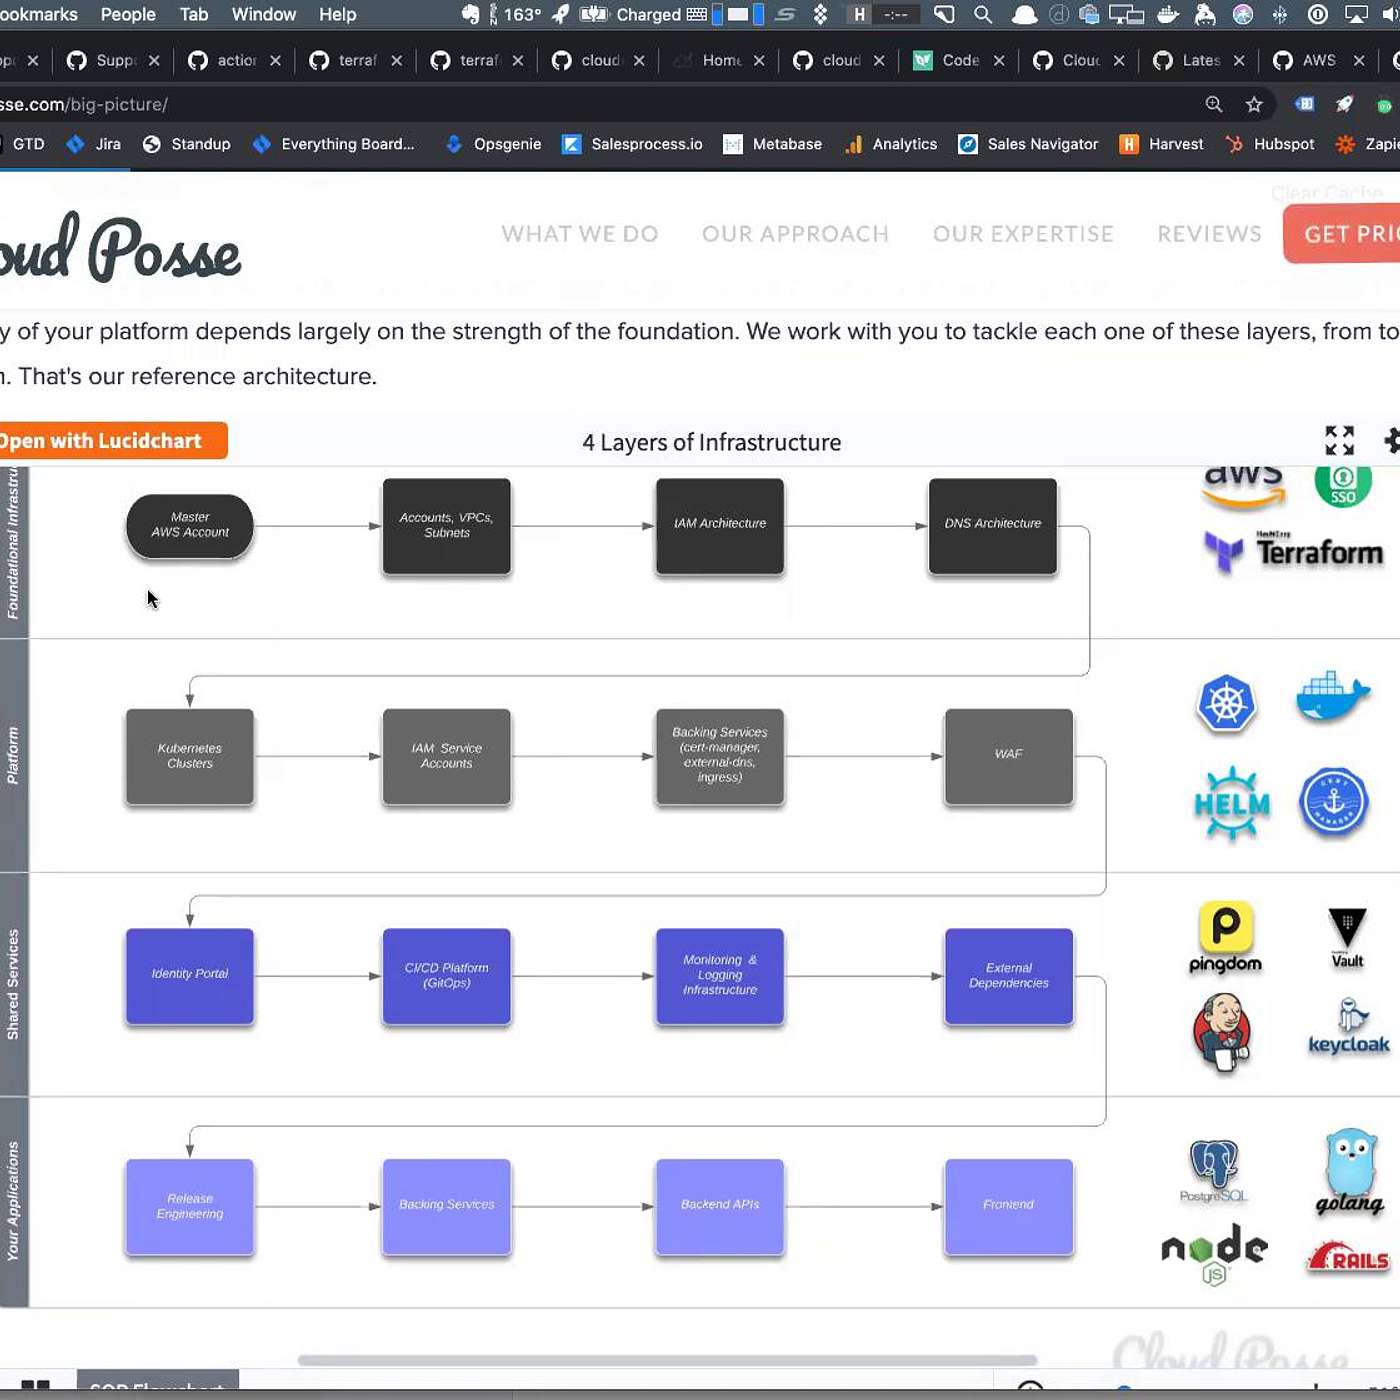Screen dimensions: 1400x1400
Task: Bookmark this page with the star icon
Action: [x=1254, y=104]
